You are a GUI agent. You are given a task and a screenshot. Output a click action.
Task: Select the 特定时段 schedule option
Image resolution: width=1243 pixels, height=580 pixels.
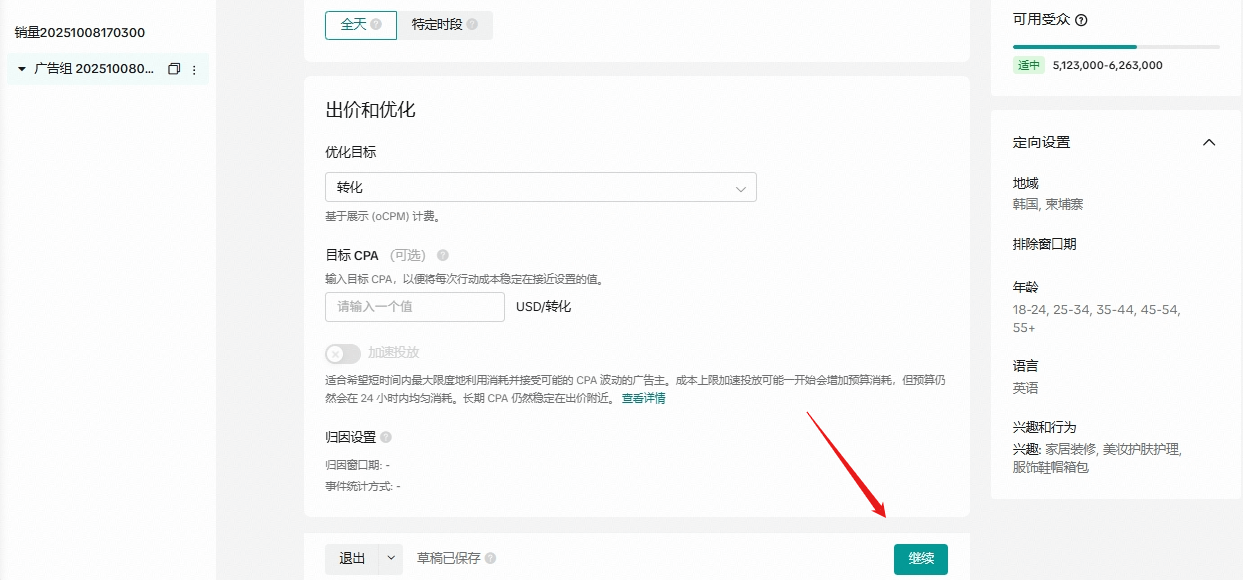[445, 25]
